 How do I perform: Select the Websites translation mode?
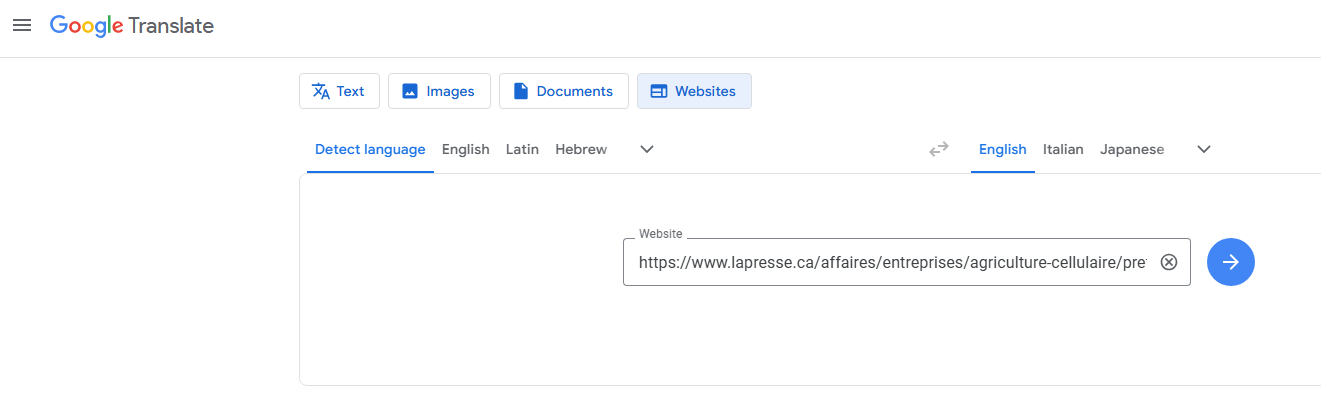[x=694, y=91]
